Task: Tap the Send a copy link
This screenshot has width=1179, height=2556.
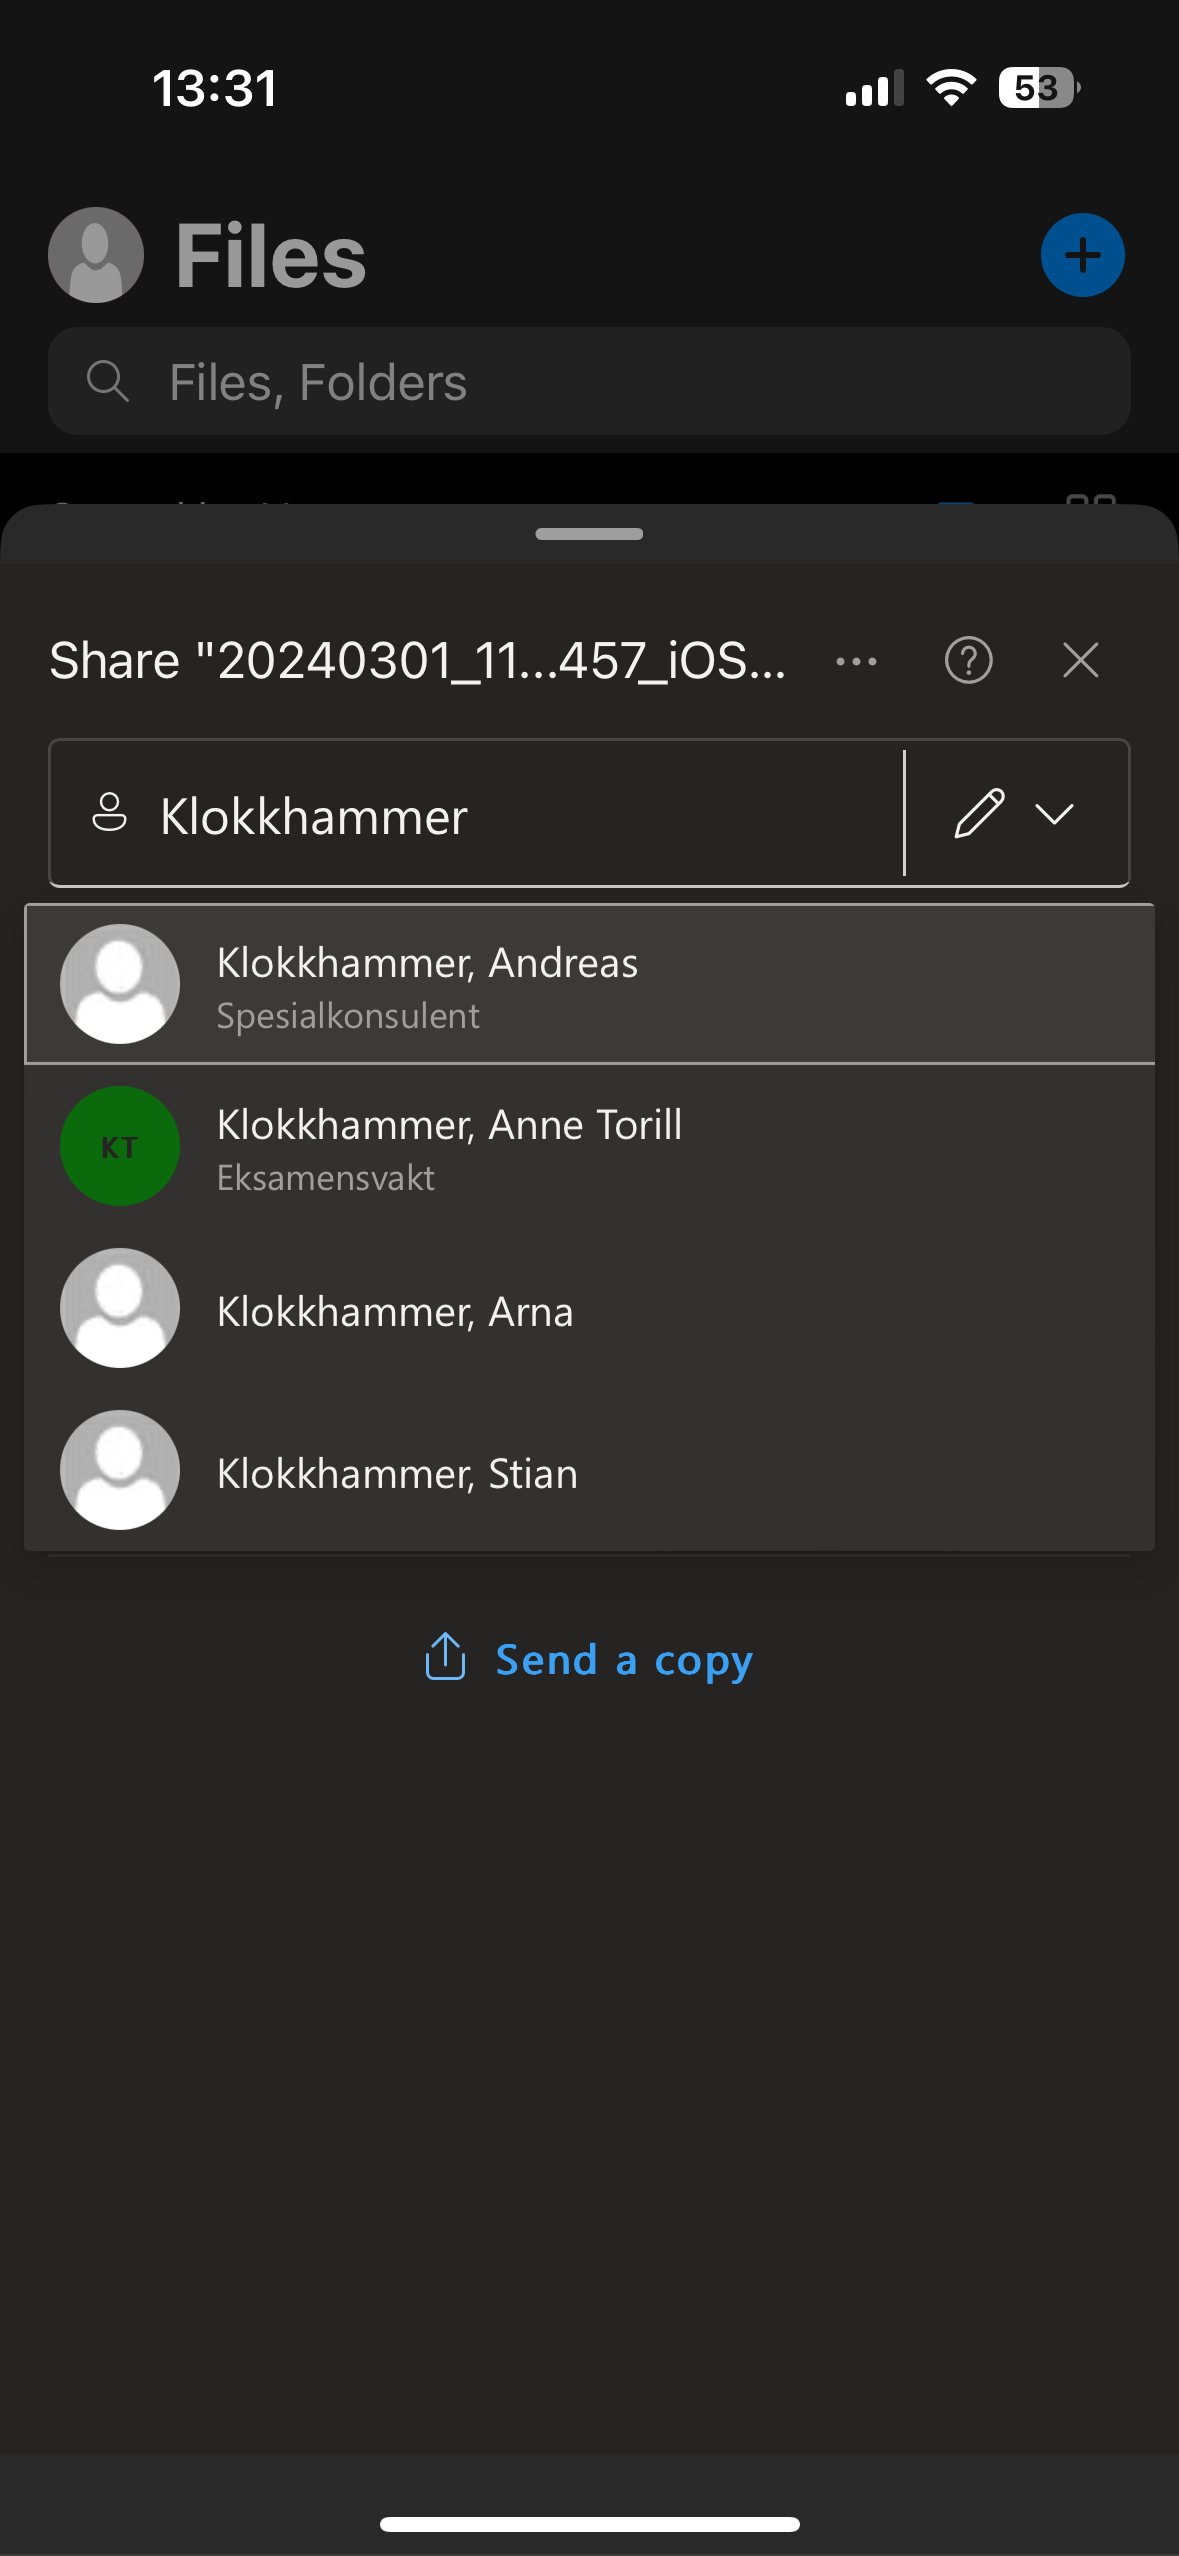Action: [x=623, y=1660]
